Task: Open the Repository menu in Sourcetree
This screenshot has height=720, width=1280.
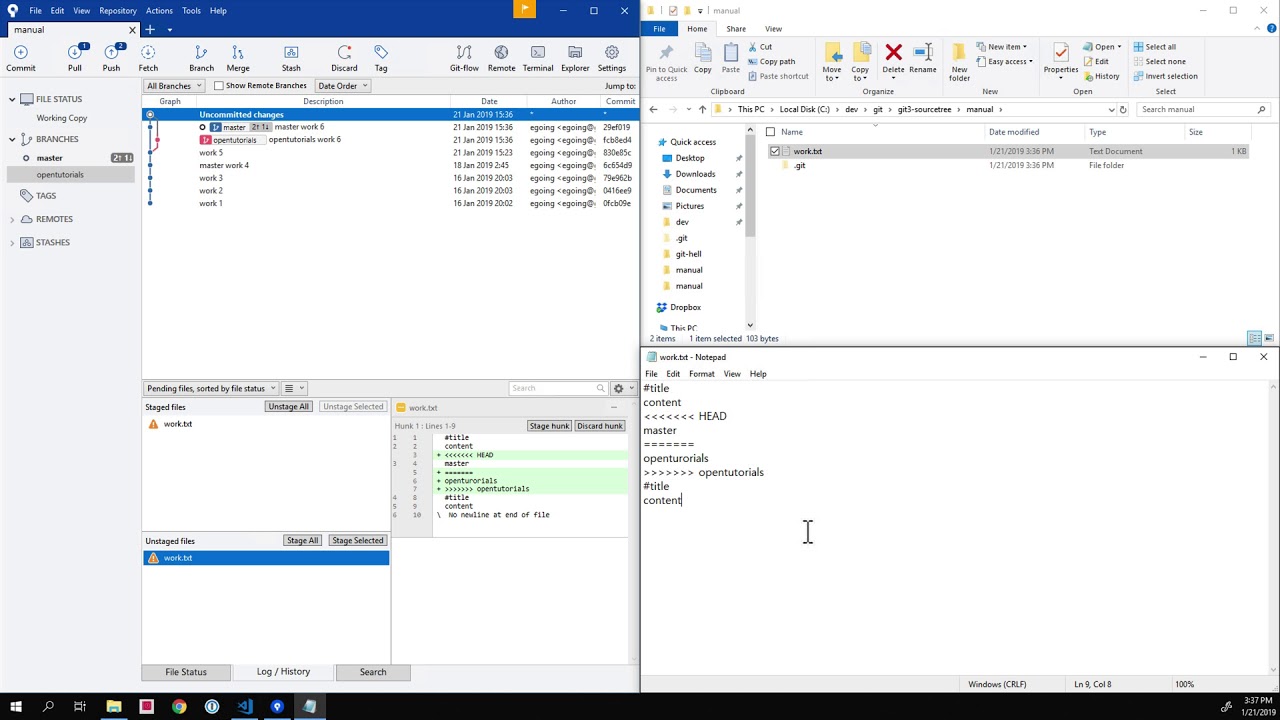Action: (x=118, y=10)
